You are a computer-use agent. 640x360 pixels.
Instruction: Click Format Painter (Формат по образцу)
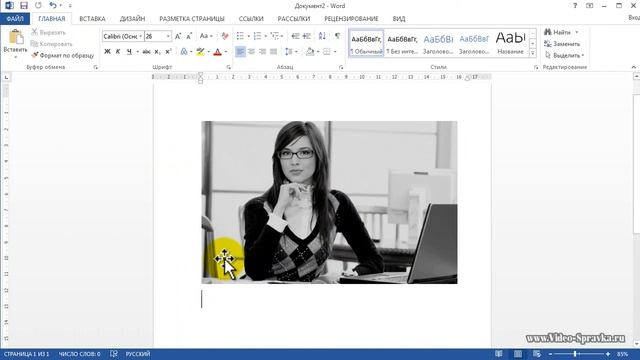pos(62,55)
